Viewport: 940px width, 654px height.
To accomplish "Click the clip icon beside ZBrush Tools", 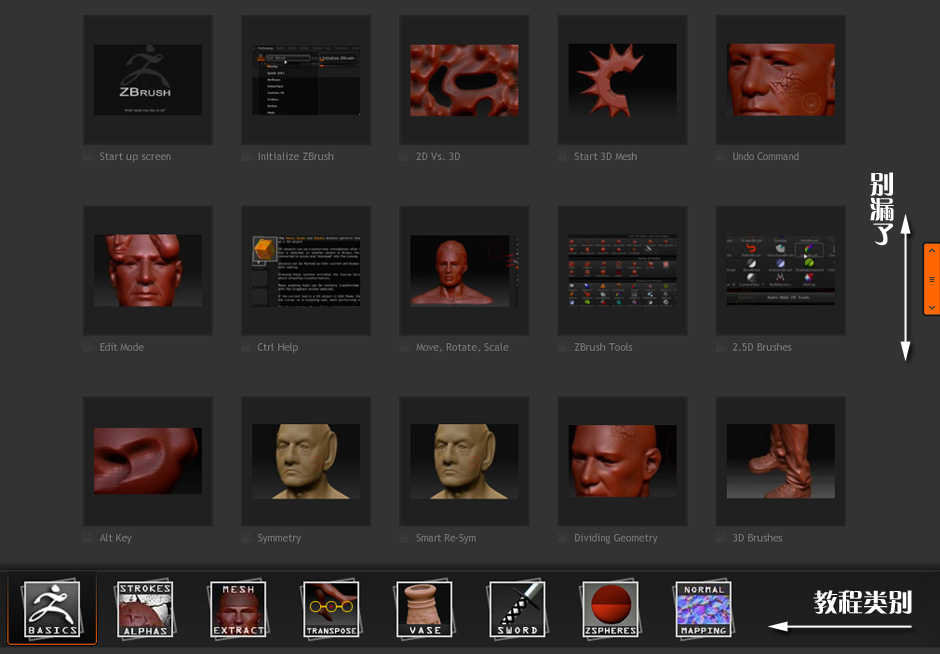I will 563,347.
